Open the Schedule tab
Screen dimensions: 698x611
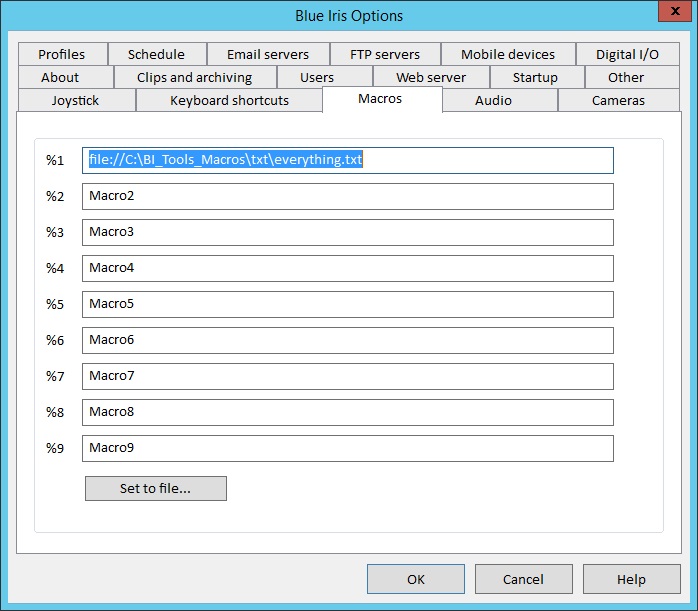point(157,54)
